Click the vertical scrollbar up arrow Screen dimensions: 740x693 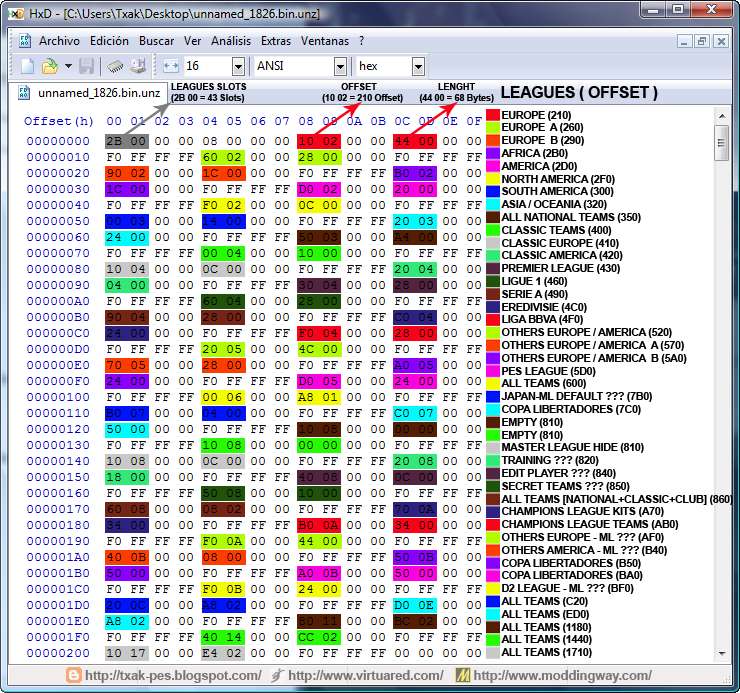pyautogui.click(x=722, y=115)
